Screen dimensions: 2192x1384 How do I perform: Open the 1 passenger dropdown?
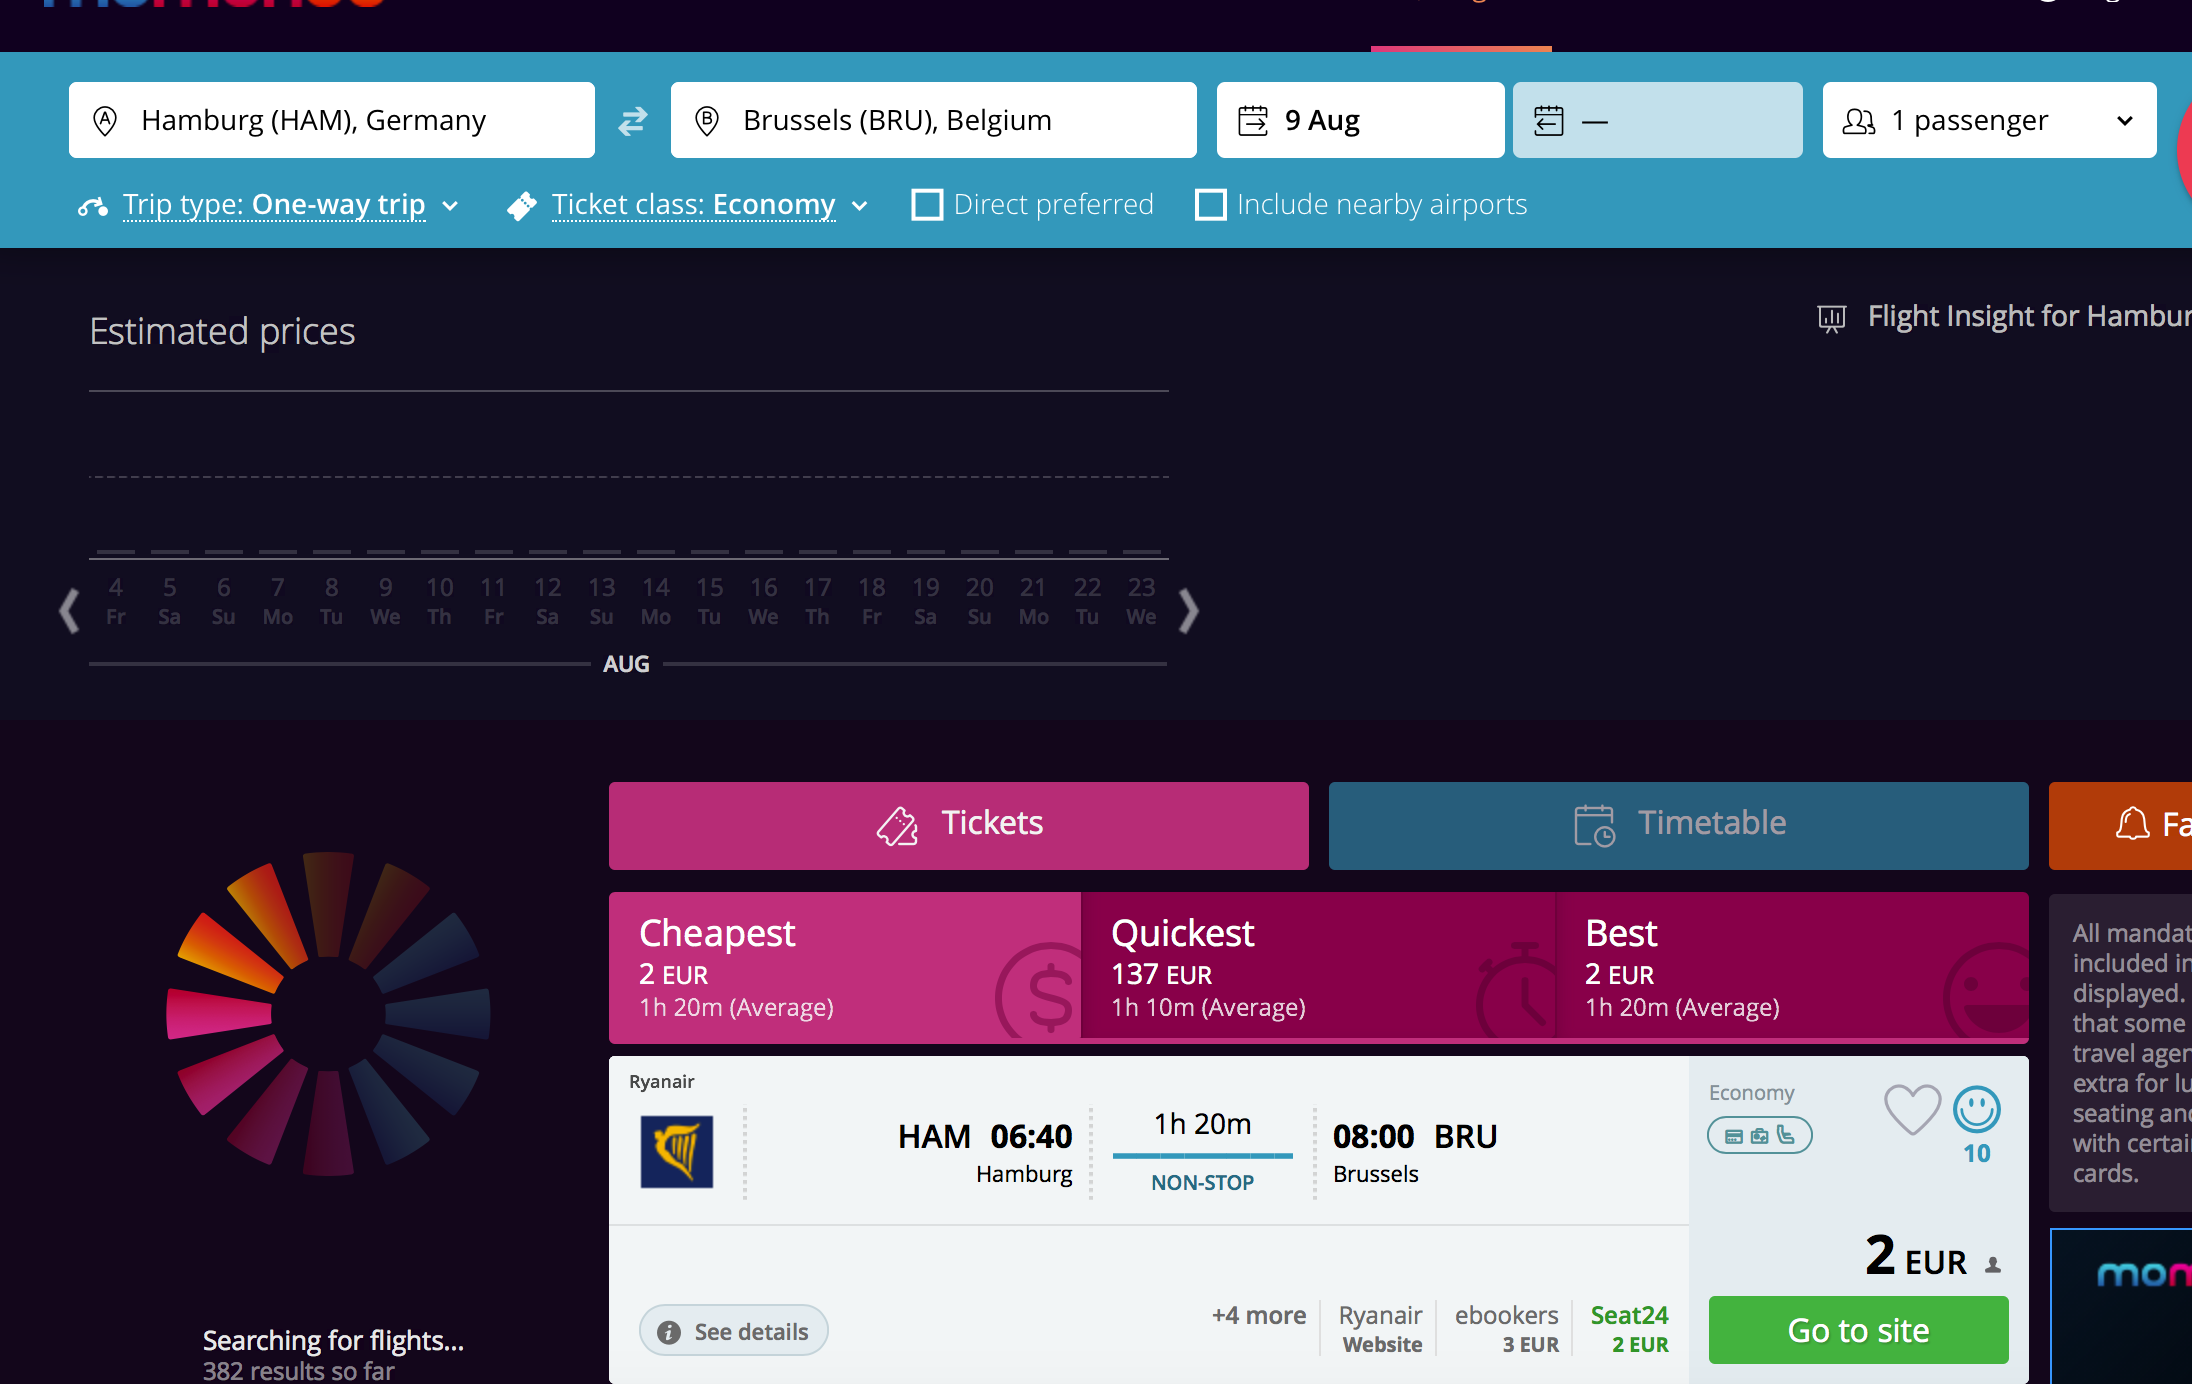pyautogui.click(x=1989, y=120)
